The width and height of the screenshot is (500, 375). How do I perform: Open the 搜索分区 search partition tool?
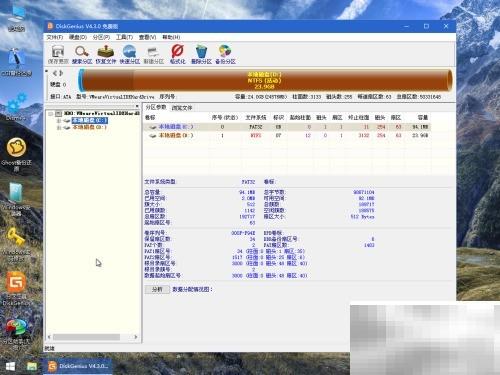coord(82,55)
